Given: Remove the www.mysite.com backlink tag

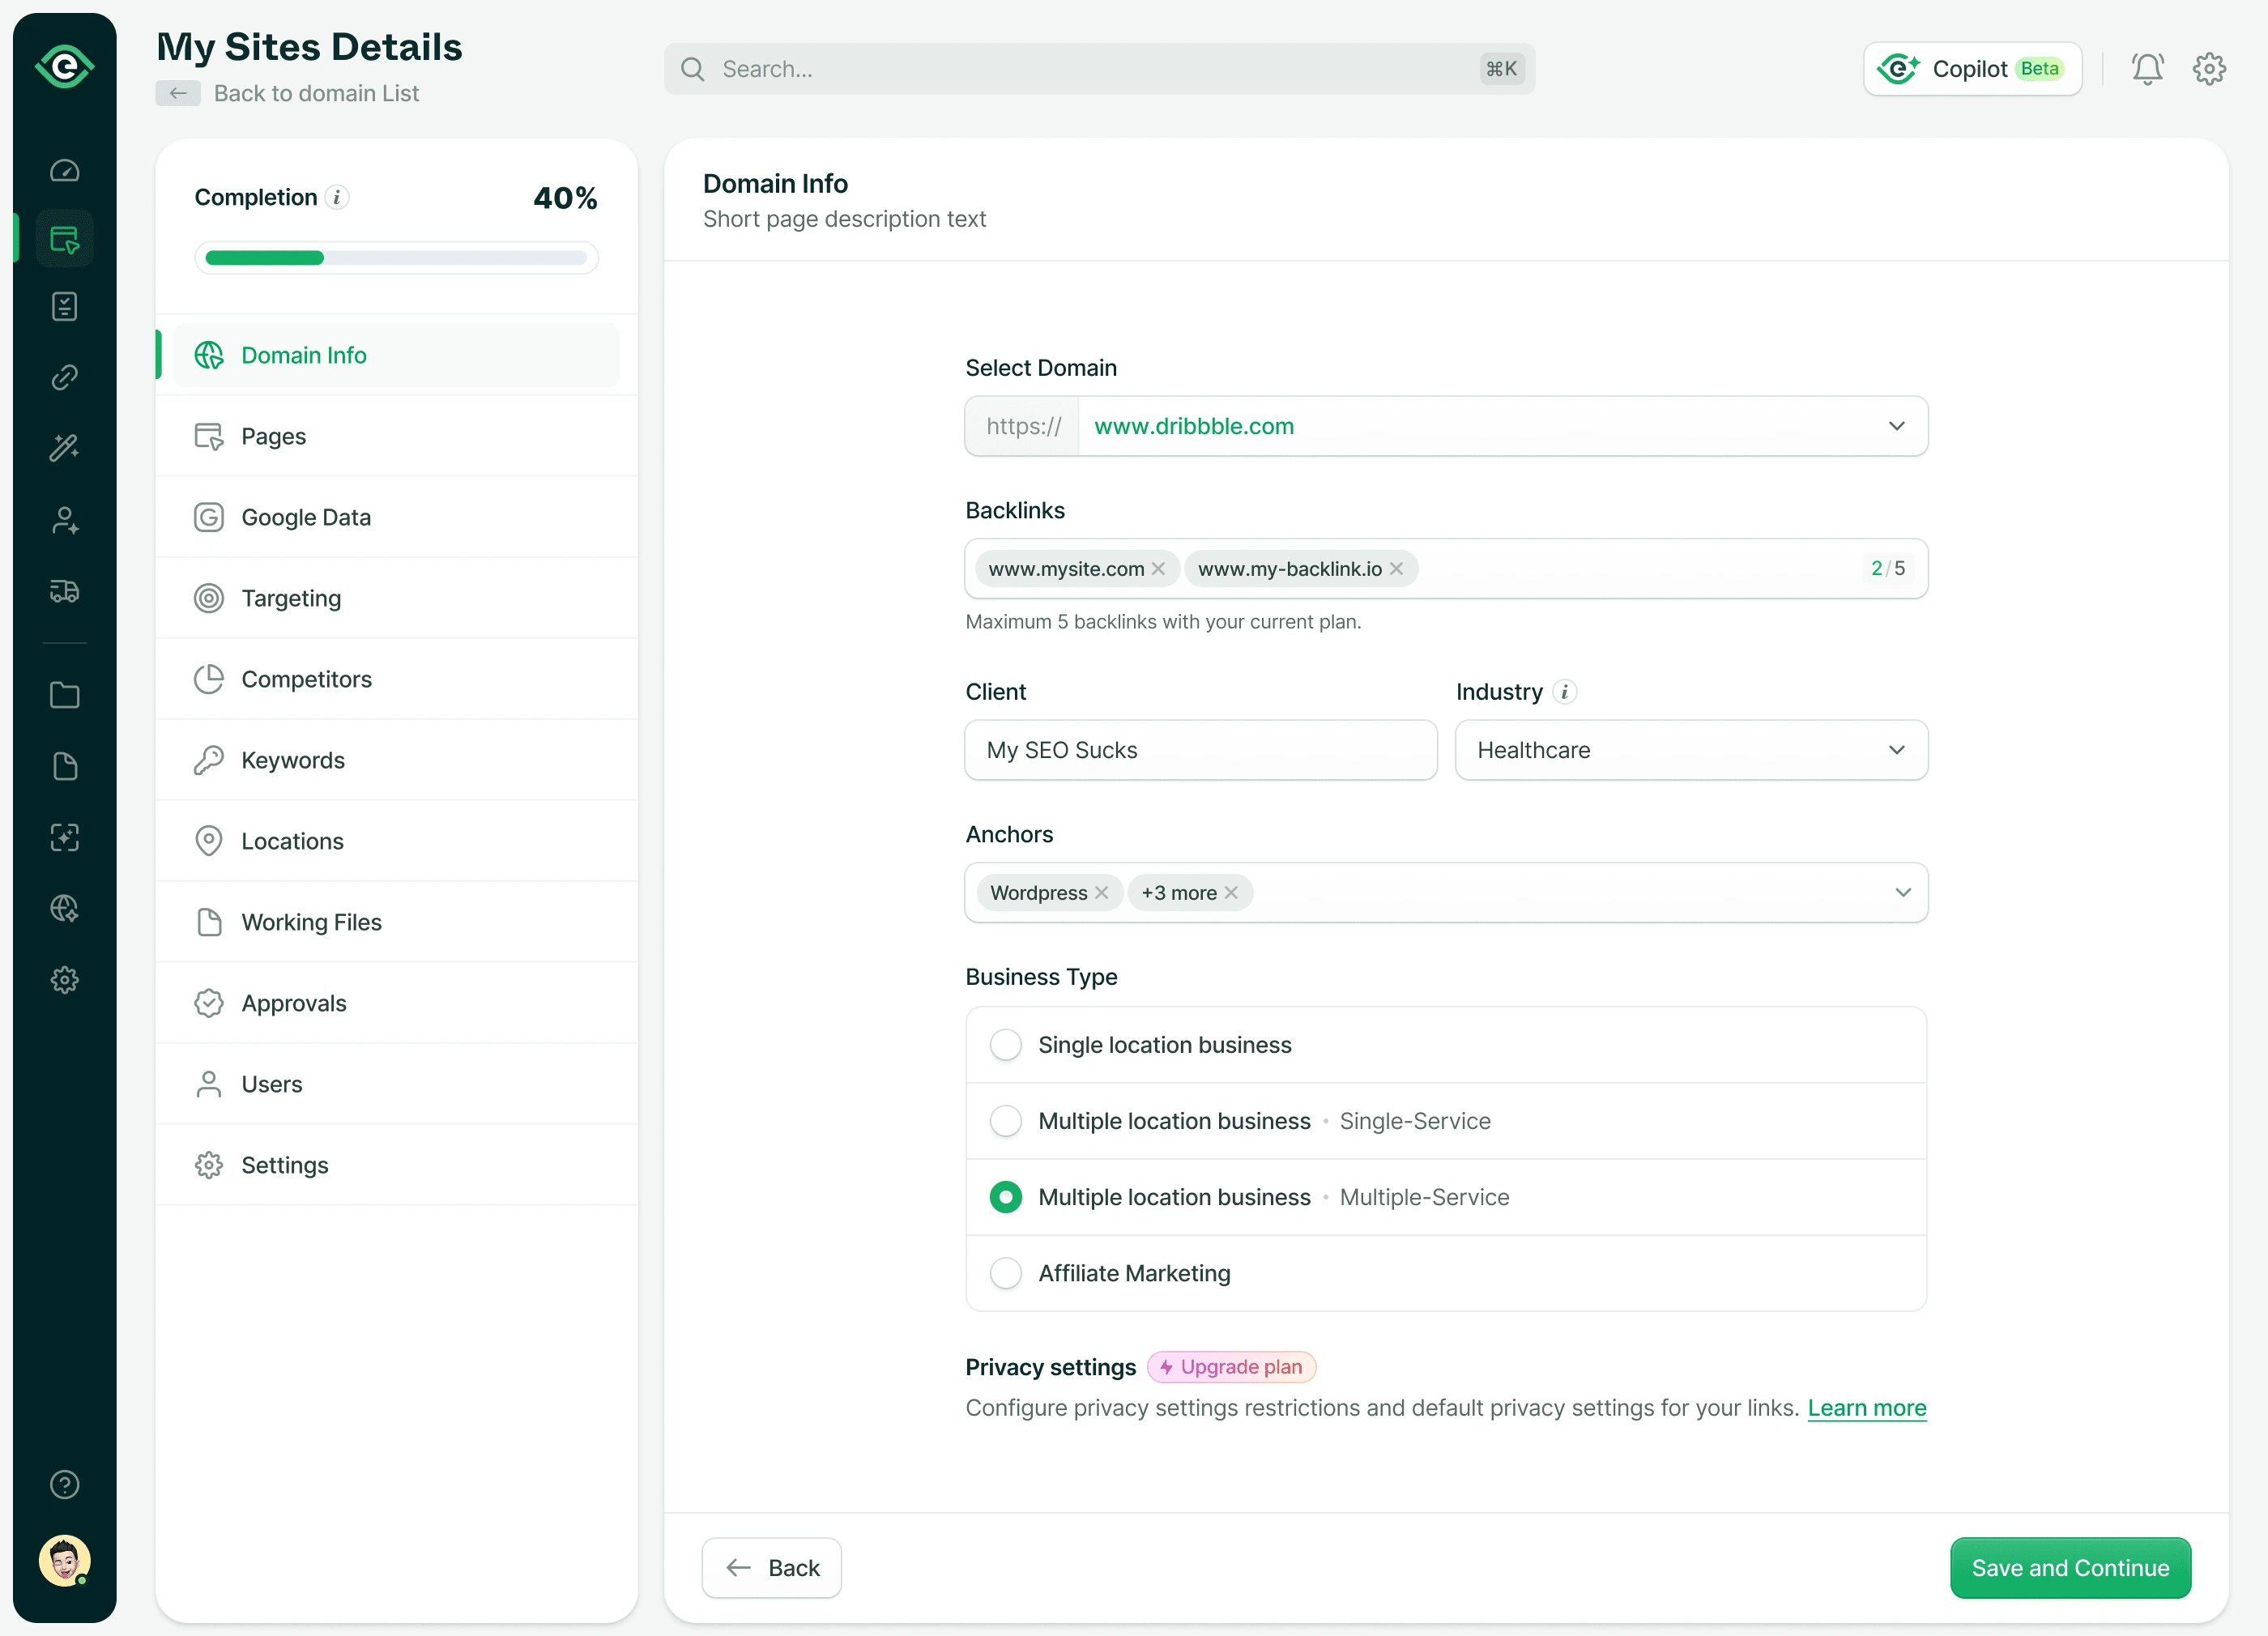Looking at the screenshot, I should (1158, 569).
